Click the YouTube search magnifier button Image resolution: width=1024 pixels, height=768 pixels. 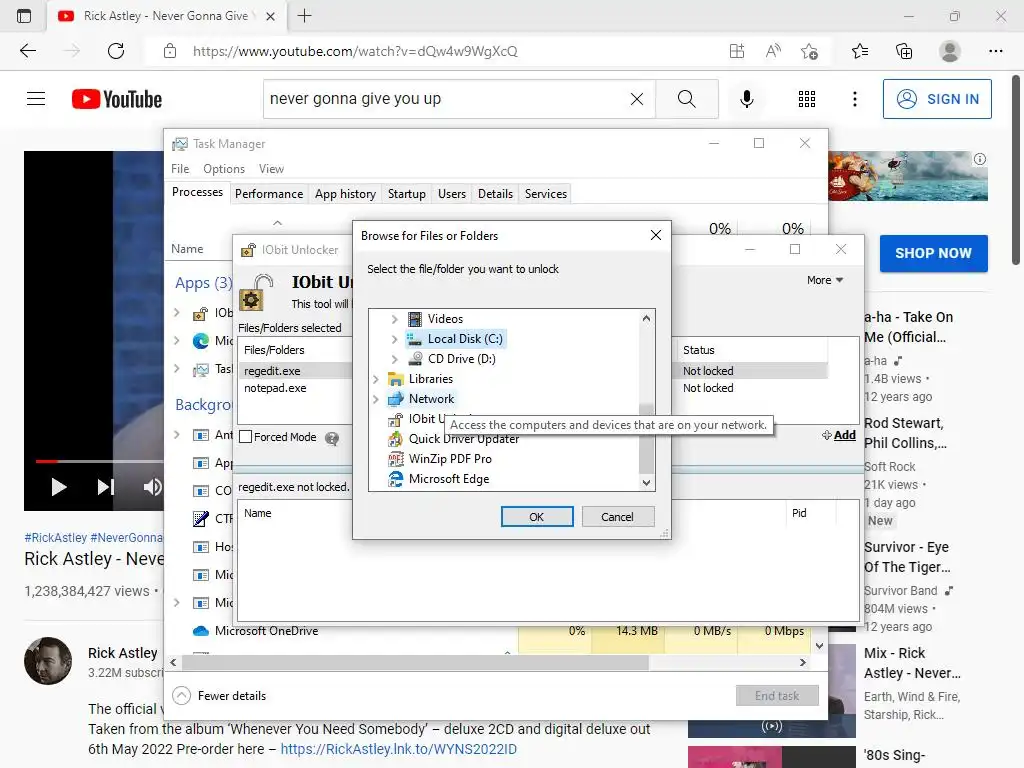tap(686, 99)
